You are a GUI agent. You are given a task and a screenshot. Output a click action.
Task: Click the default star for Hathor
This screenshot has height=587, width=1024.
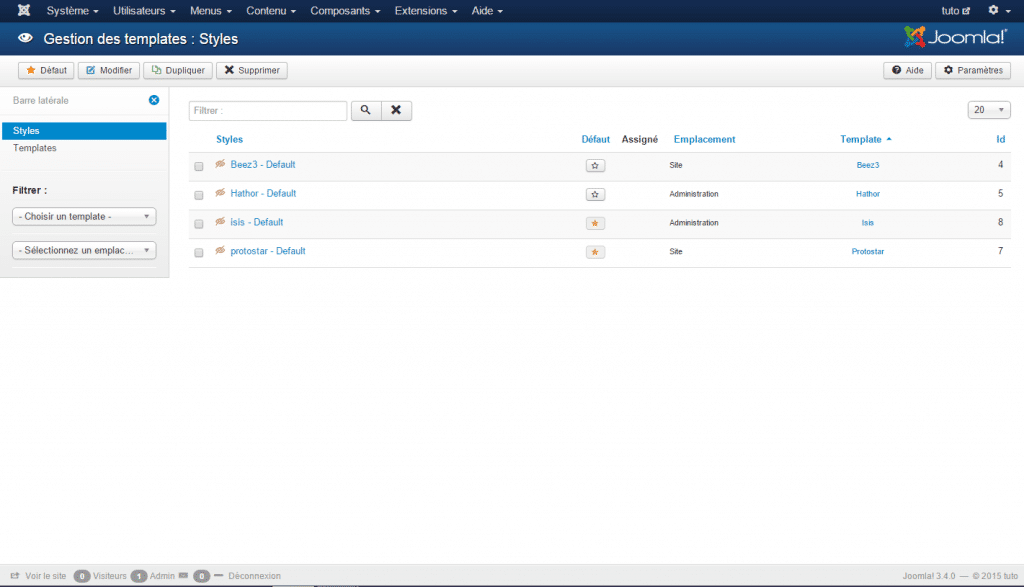coord(595,194)
